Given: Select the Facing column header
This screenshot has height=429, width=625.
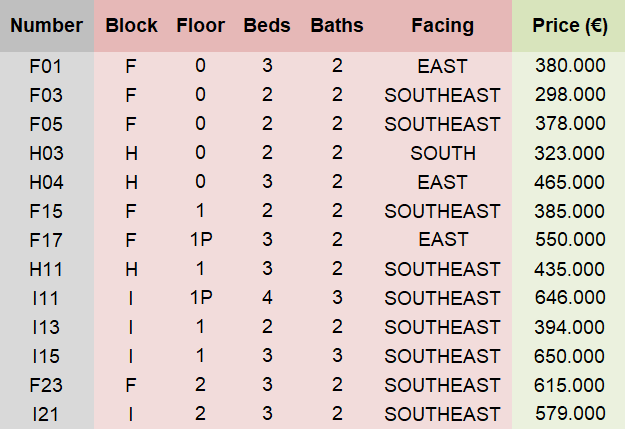Looking at the screenshot, I should click(x=442, y=25).
